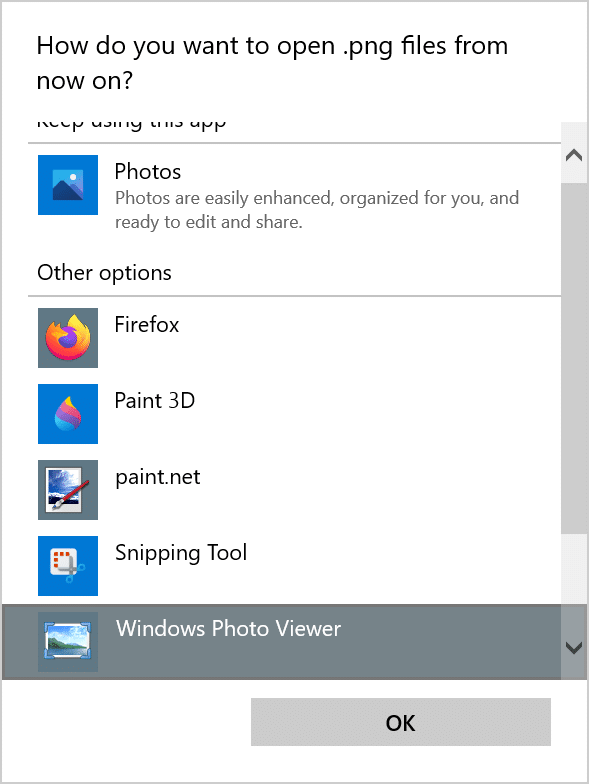Choose the Snipping Tool icon
Screen dimensions: 589x784
[x=68, y=566]
